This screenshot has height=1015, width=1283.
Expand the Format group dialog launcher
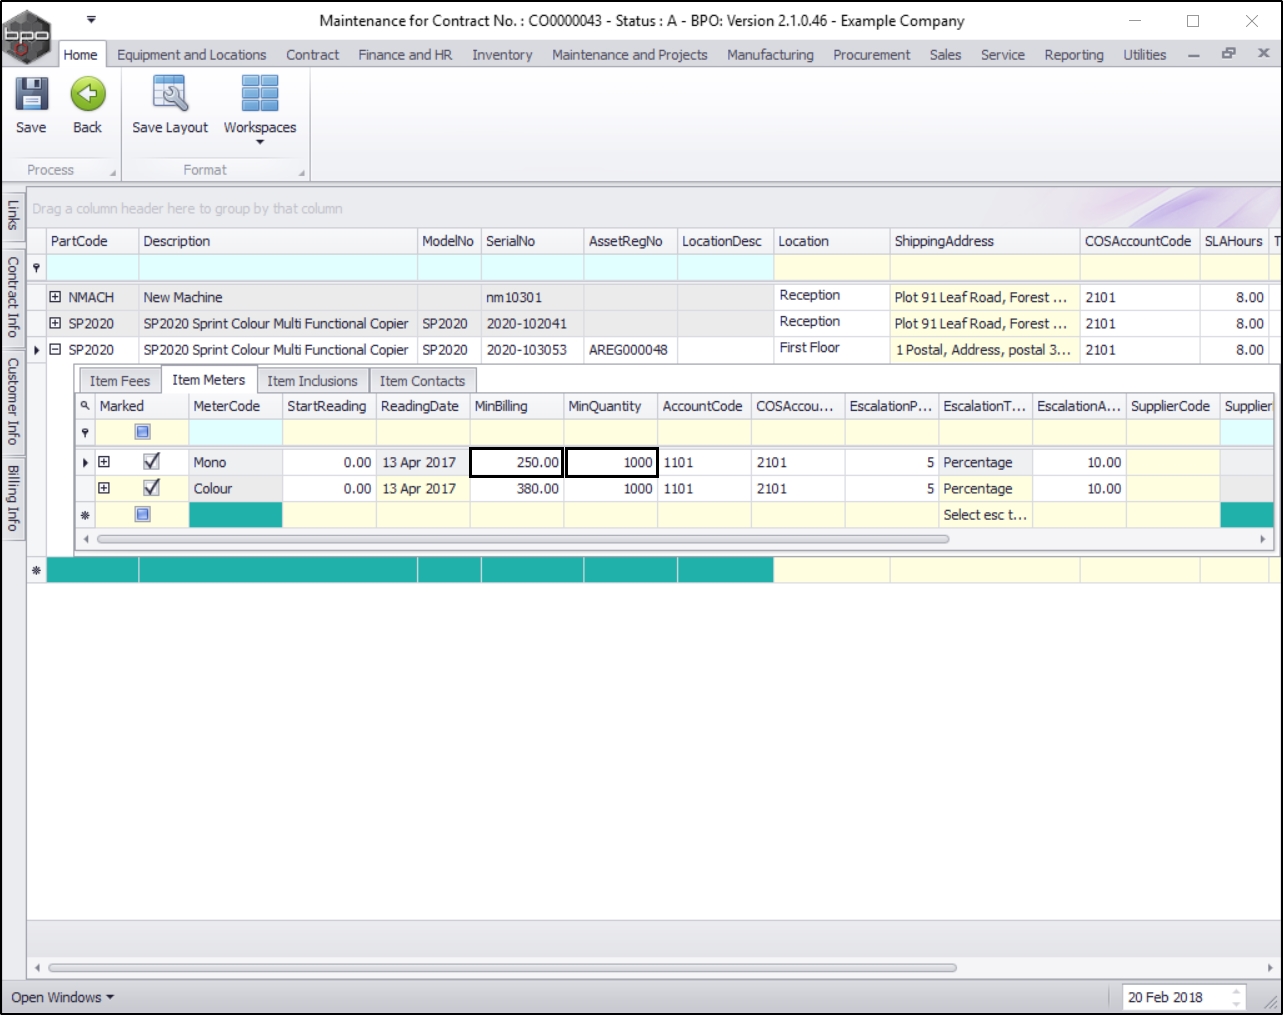click(x=301, y=173)
